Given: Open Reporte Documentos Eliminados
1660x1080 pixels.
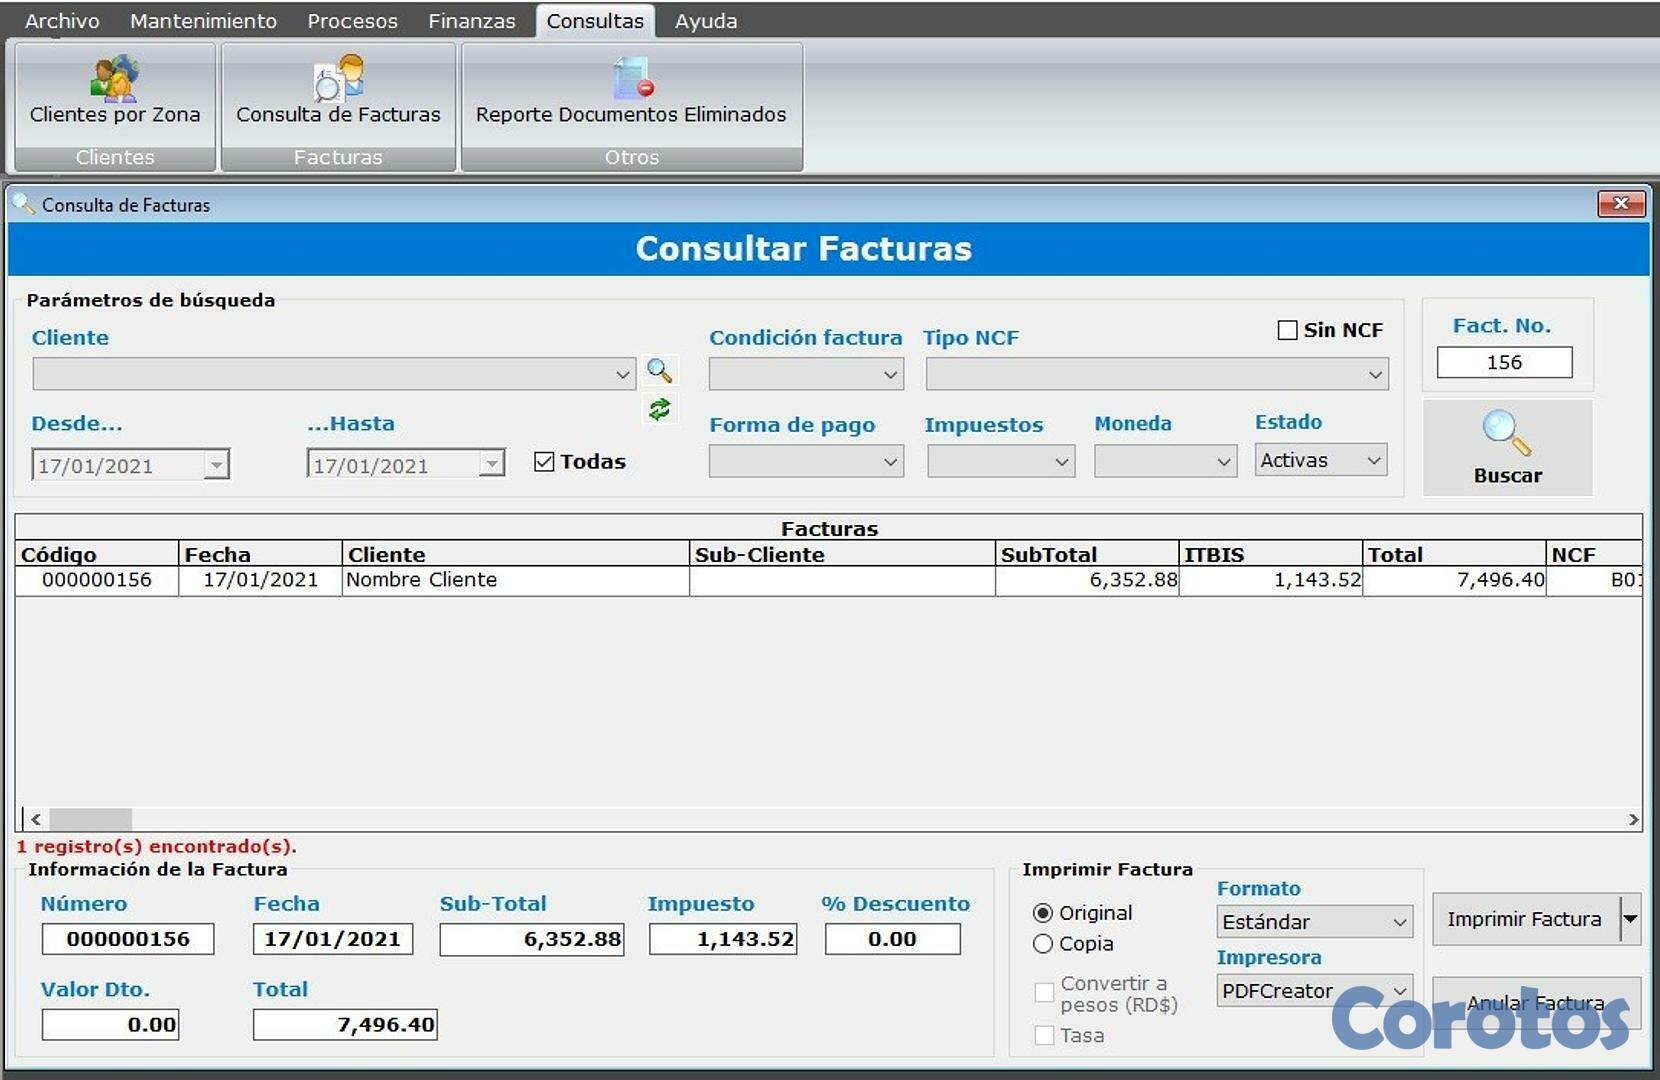Looking at the screenshot, I should [630, 90].
